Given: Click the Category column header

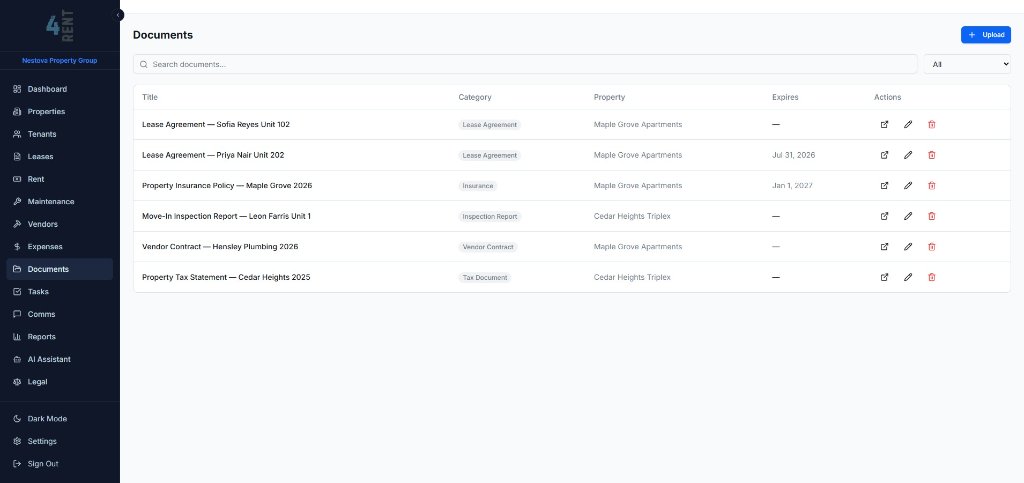Looking at the screenshot, I should pos(475,97).
